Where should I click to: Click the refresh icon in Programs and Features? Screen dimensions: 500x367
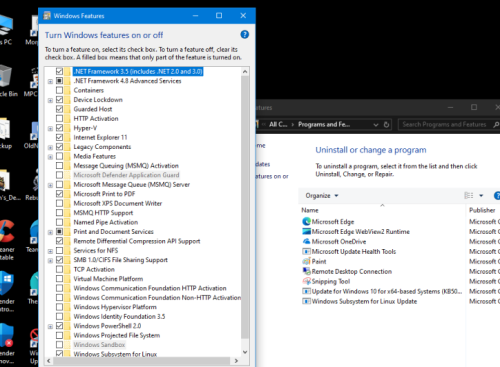tap(386, 124)
